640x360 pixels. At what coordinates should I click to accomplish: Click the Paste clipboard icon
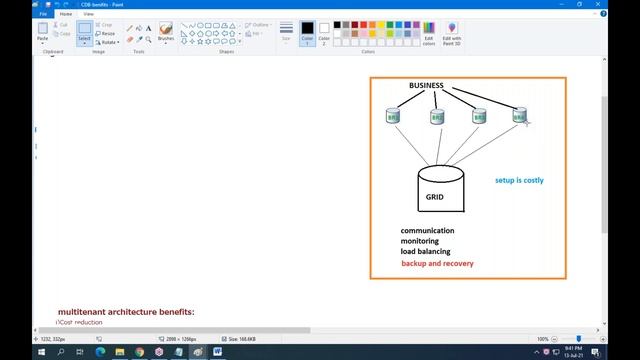point(42,28)
